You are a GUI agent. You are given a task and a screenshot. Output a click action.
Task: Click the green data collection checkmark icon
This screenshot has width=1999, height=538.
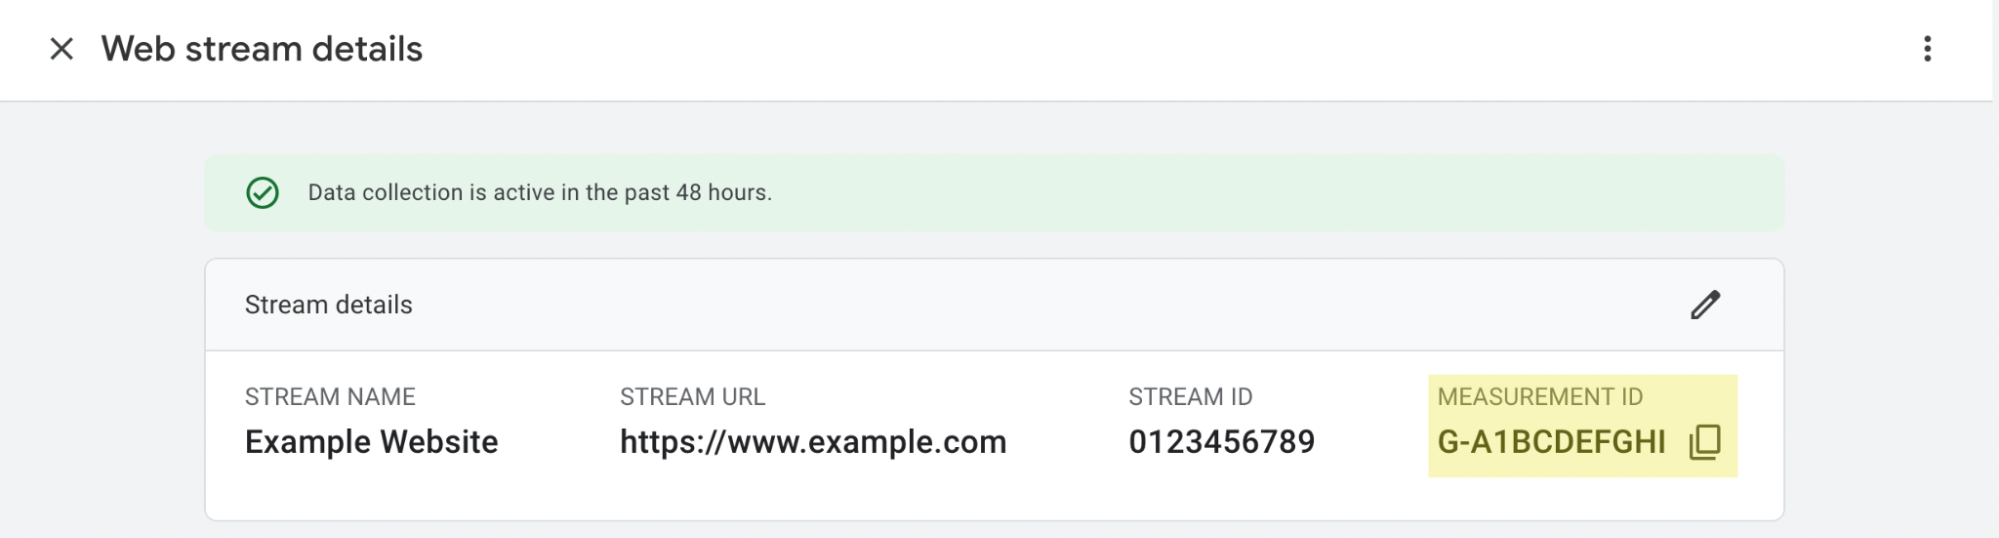[263, 193]
